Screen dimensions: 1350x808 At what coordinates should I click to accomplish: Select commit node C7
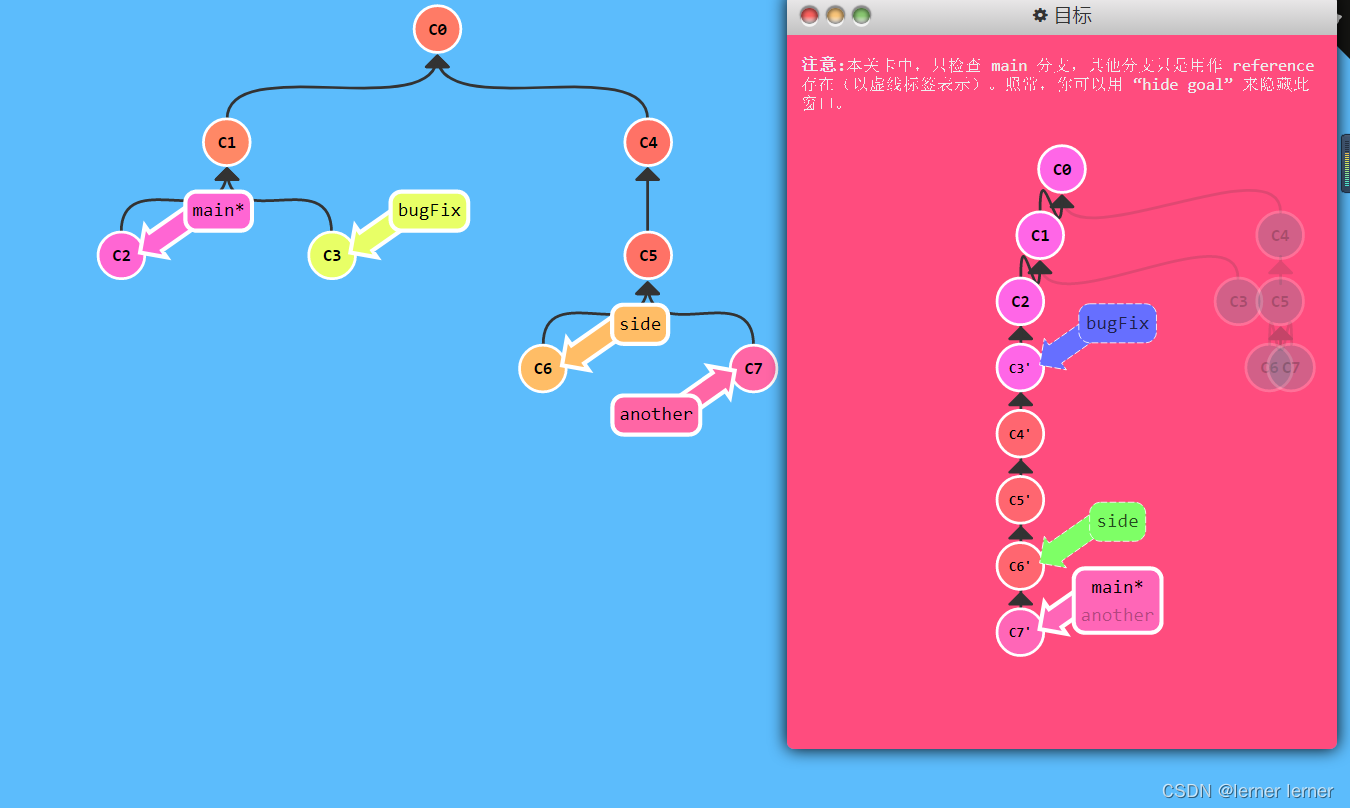tap(753, 368)
